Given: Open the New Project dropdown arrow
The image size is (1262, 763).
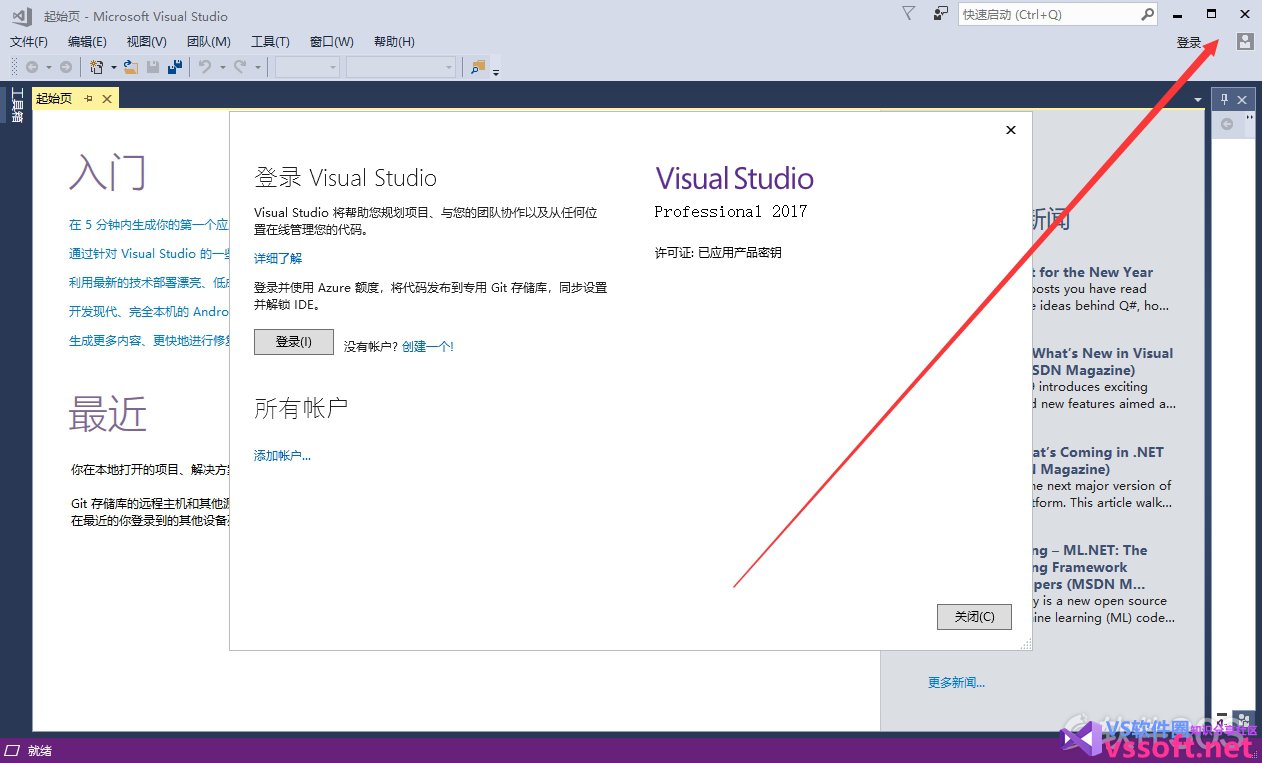Looking at the screenshot, I should pos(114,68).
